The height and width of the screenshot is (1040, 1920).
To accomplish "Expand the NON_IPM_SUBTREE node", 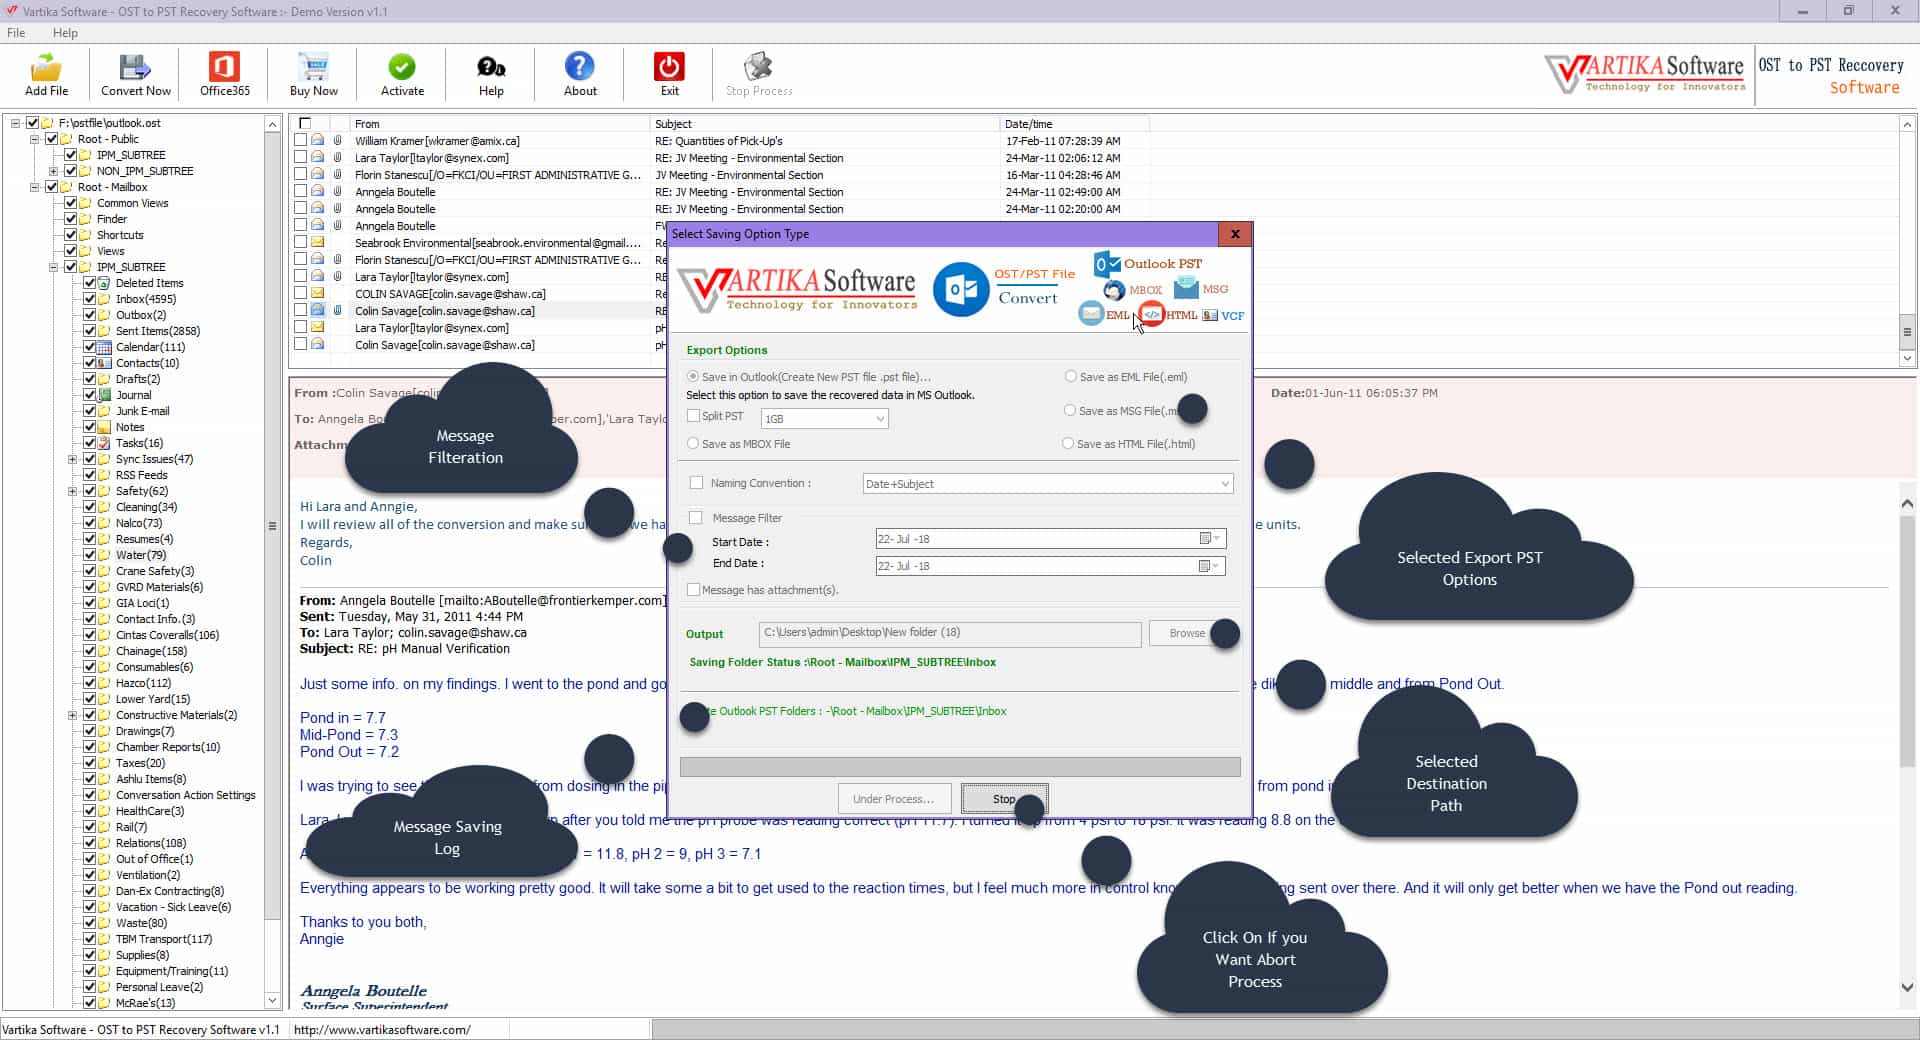I will coord(53,171).
